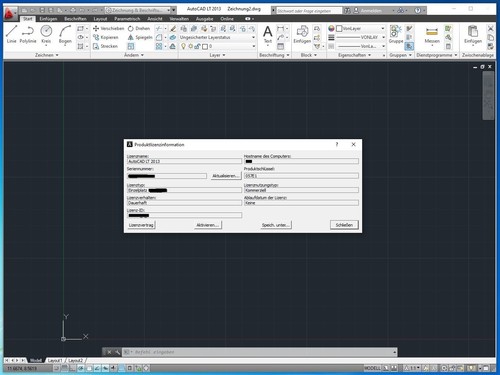500x375 pixels.
Task: Click the Lizenzvertrag button
Action: pos(141,225)
